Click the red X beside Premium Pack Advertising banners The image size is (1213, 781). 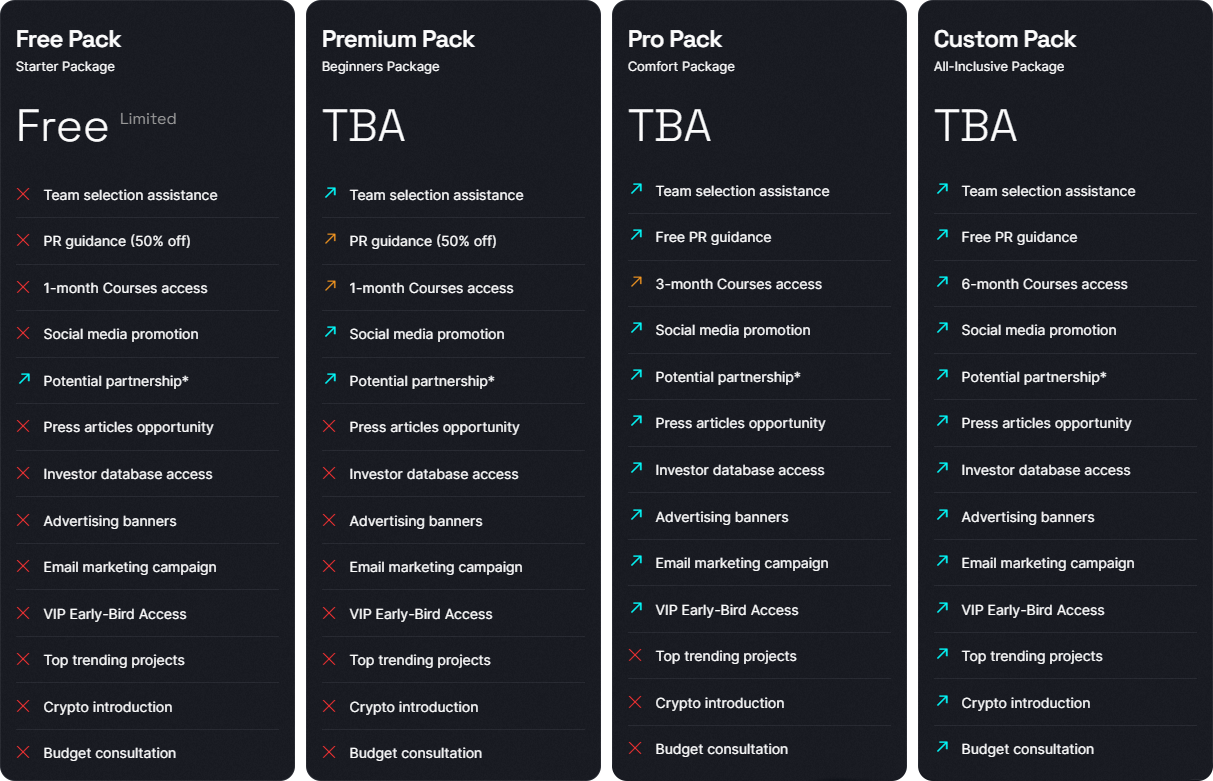[x=329, y=521]
